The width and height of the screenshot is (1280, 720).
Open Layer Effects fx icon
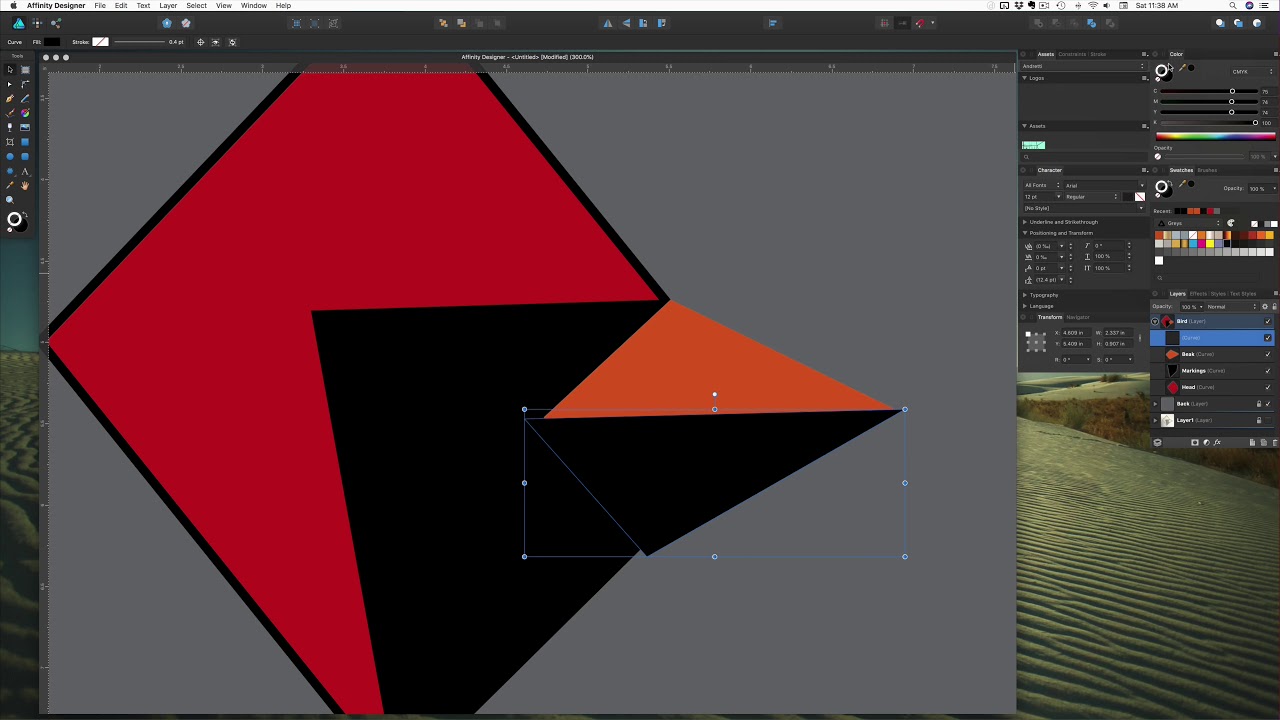tap(1218, 442)
